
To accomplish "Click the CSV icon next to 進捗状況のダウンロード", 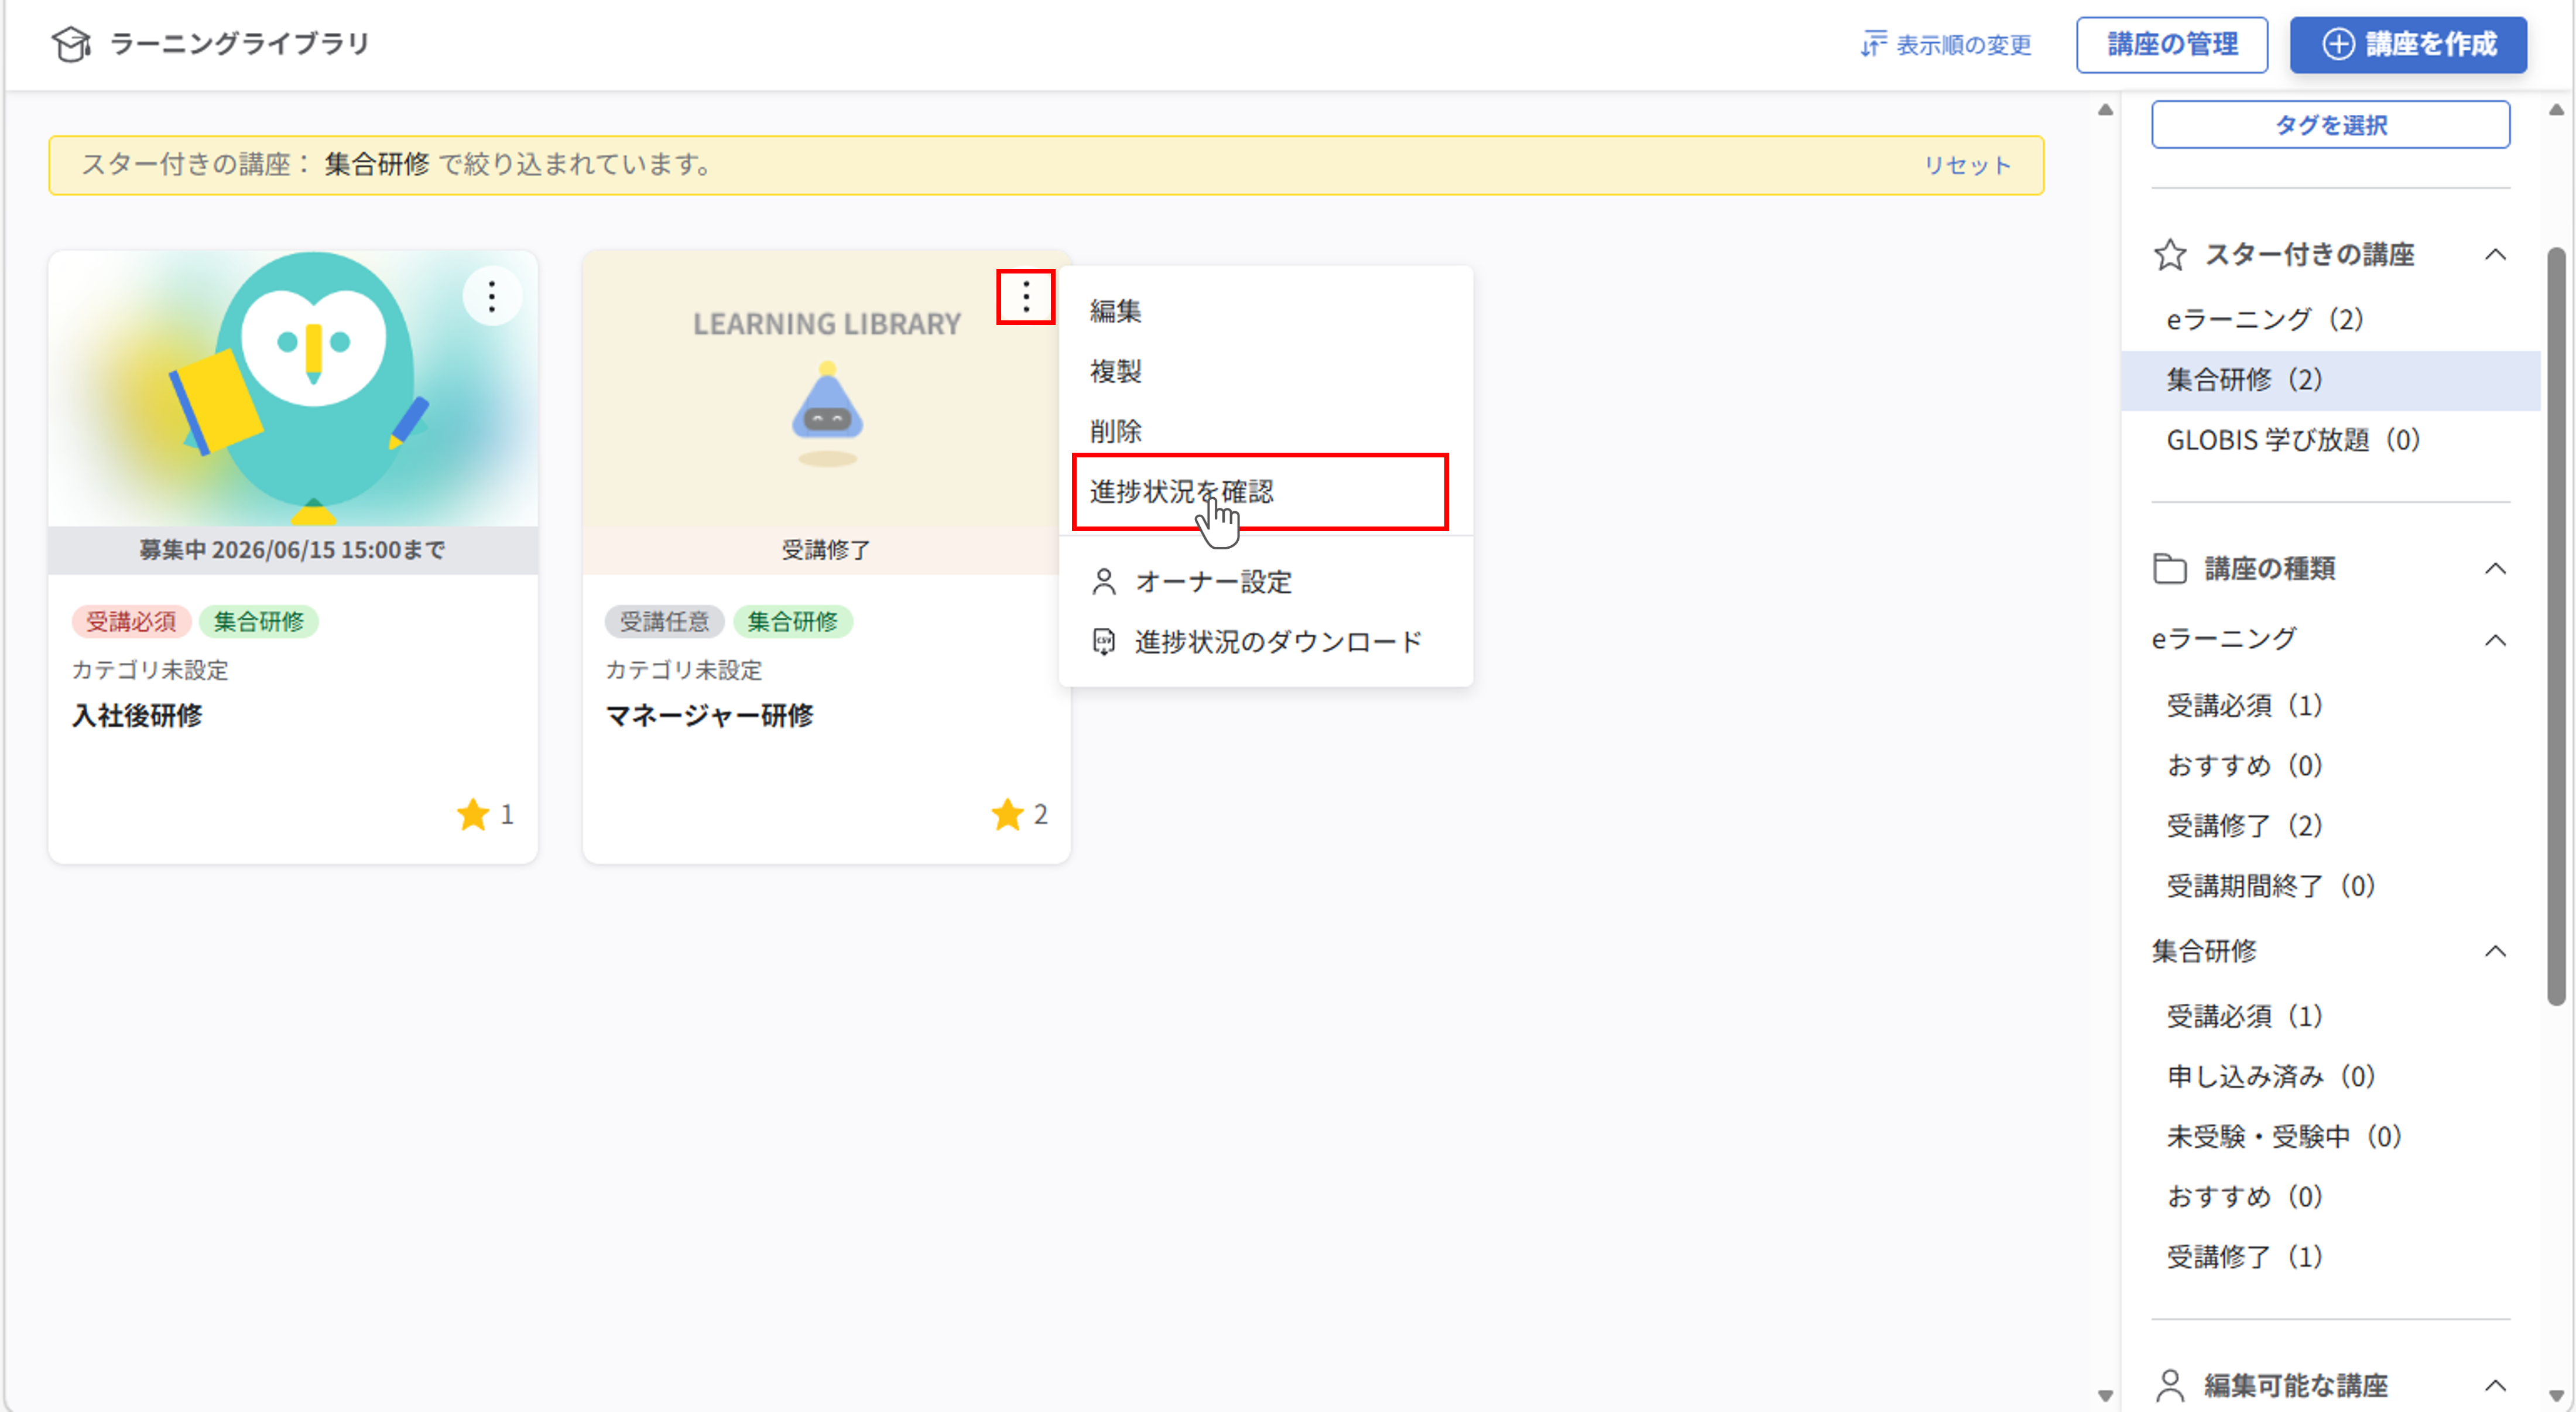I will tap(1103, 642).
